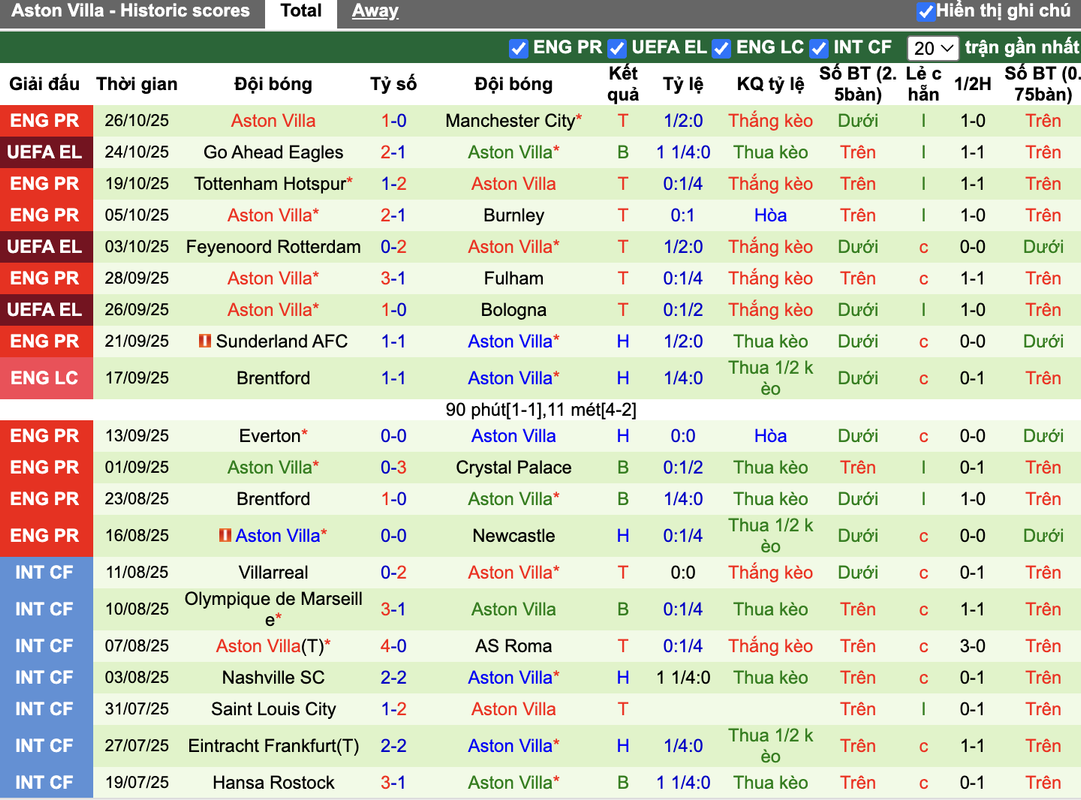This screenshot has width=1081, height=800.
Task: Click the penalty note 90 phút[1-1],11 mét[4-2]
Action: point(540,410)
